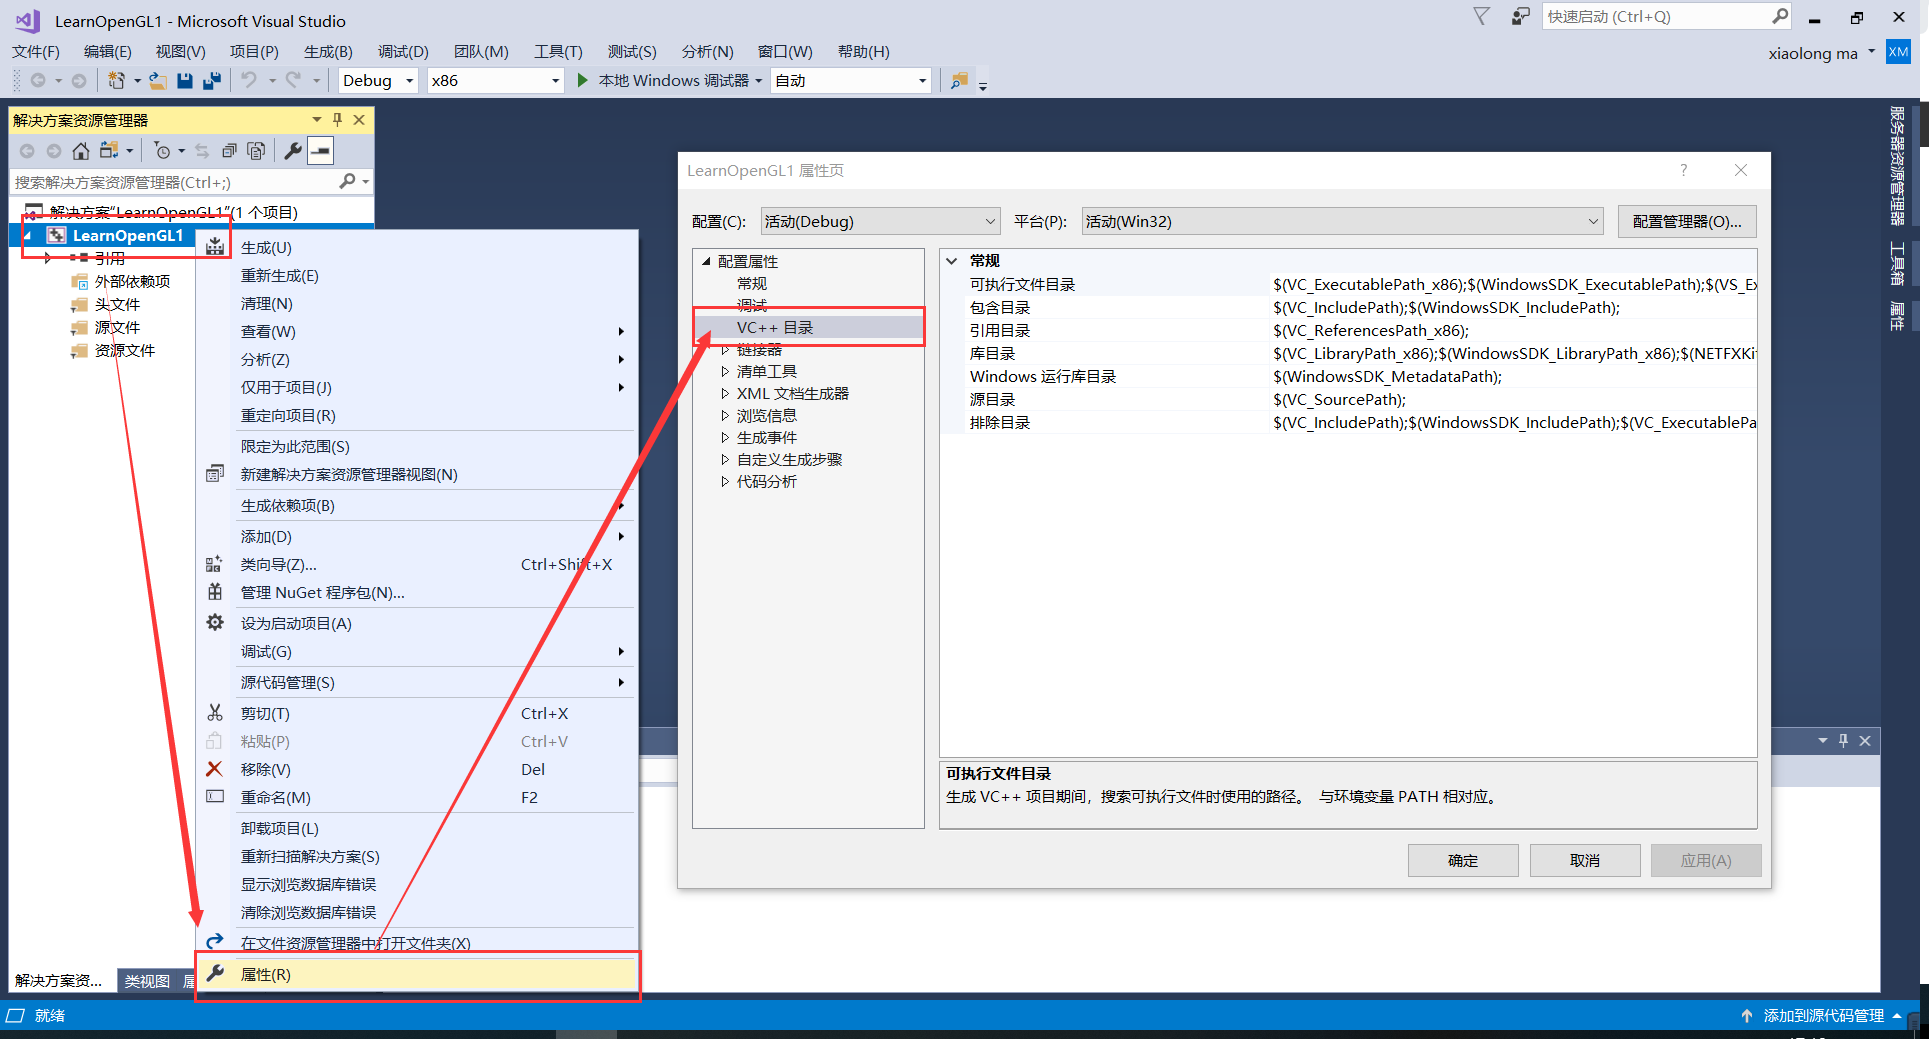Click the Show All Files icon
This screenshot has width=1929, height=1039.
coord(256,151)
